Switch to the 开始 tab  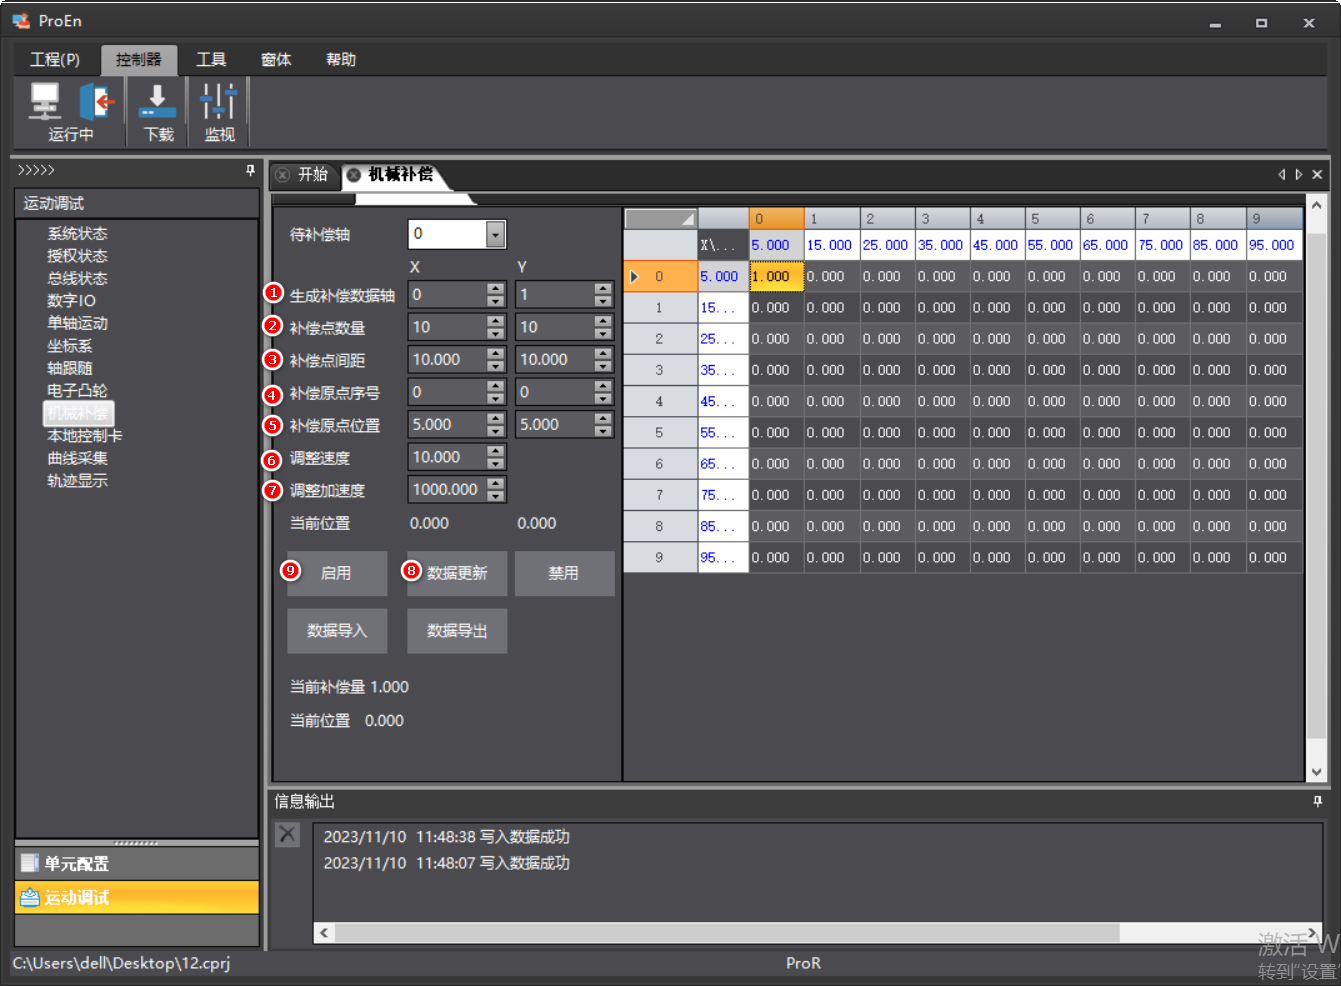pos(313,175)
